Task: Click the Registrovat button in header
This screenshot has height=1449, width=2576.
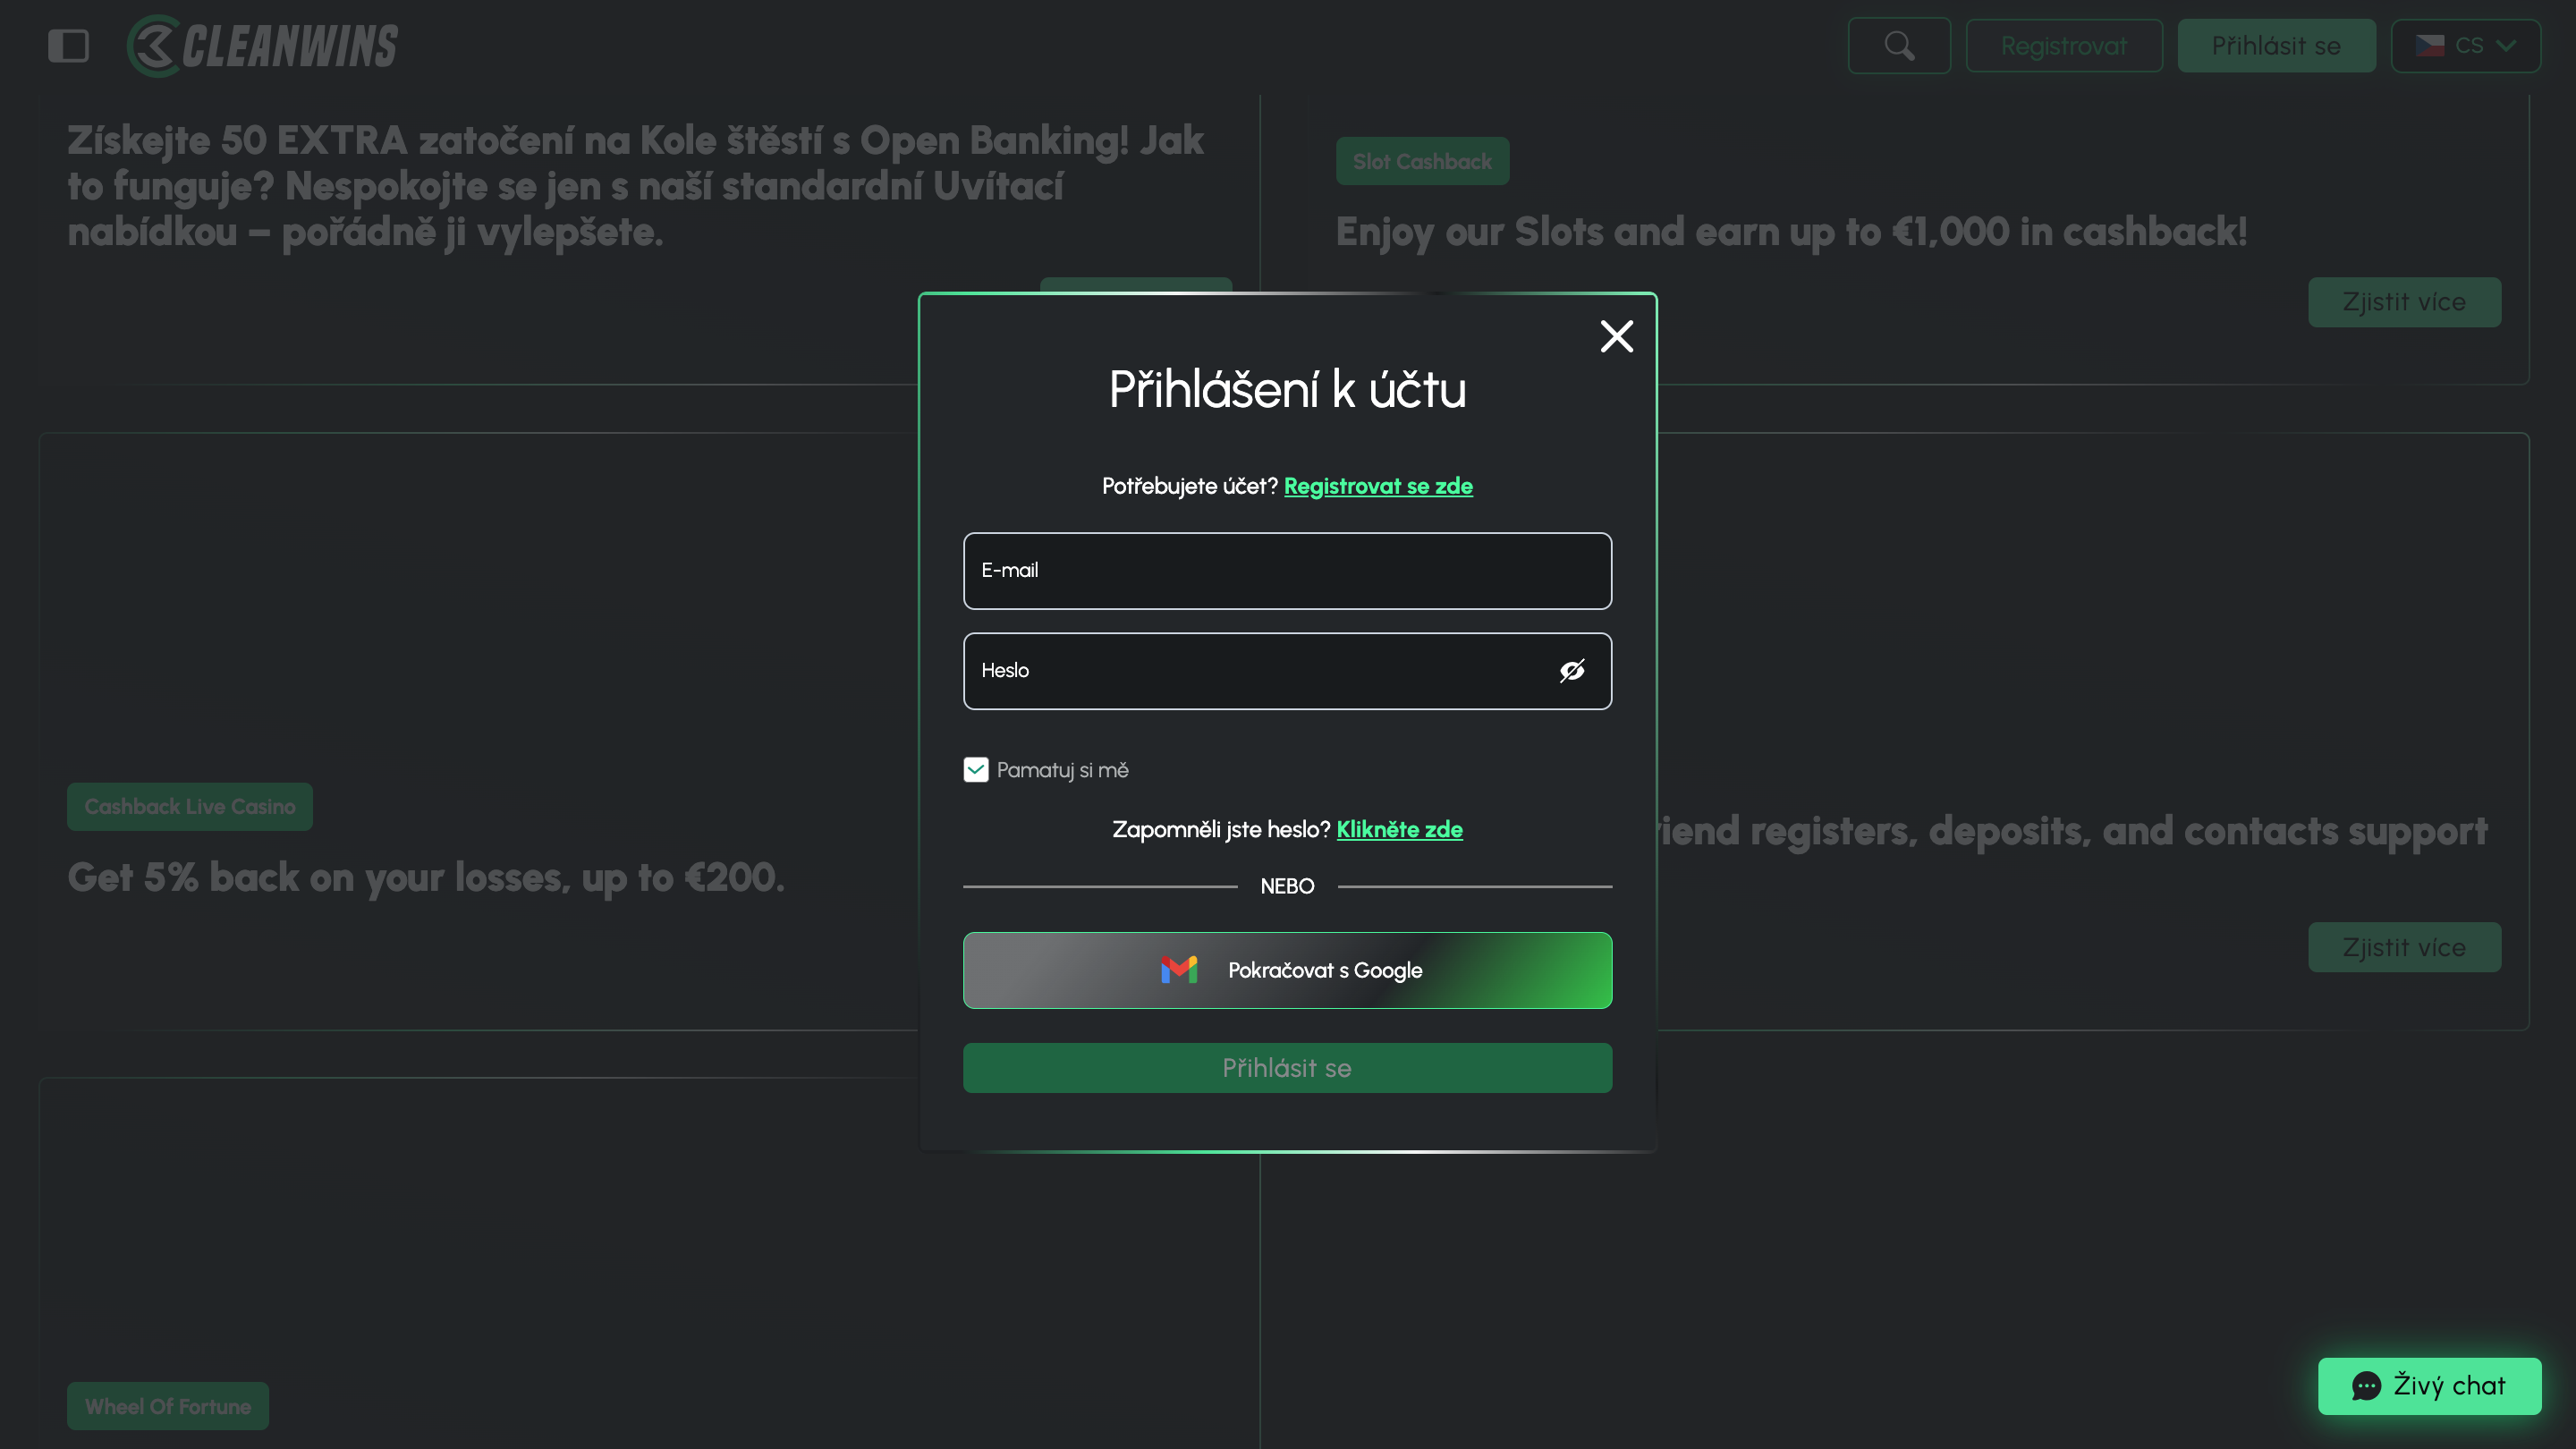Action: [x=2064, y=46]
